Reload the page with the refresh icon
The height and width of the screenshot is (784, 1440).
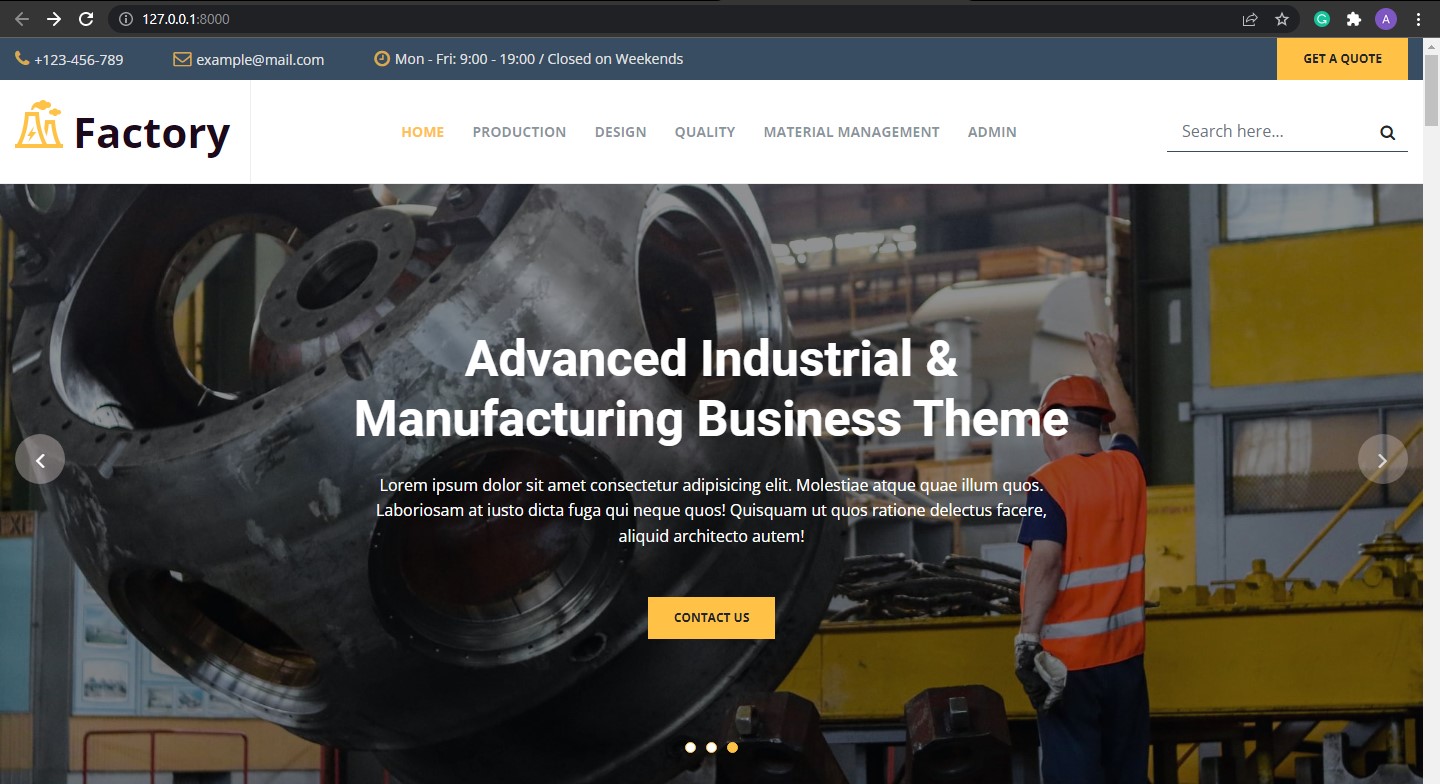tap(86, 19)
